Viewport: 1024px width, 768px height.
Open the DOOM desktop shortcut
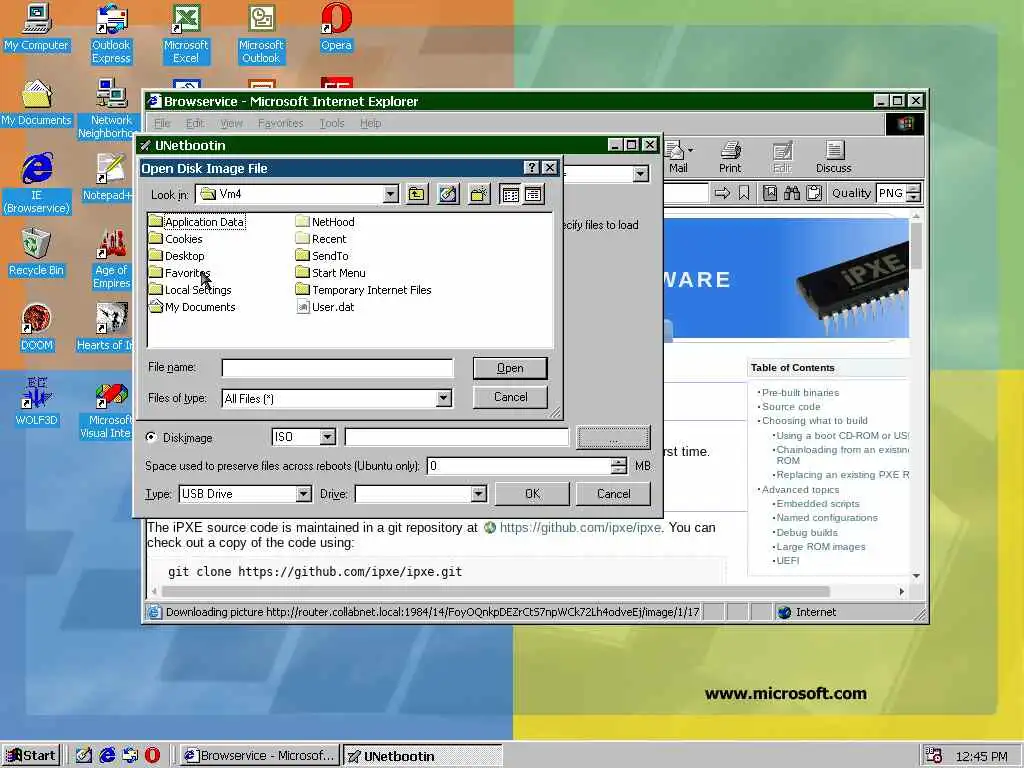37,328
